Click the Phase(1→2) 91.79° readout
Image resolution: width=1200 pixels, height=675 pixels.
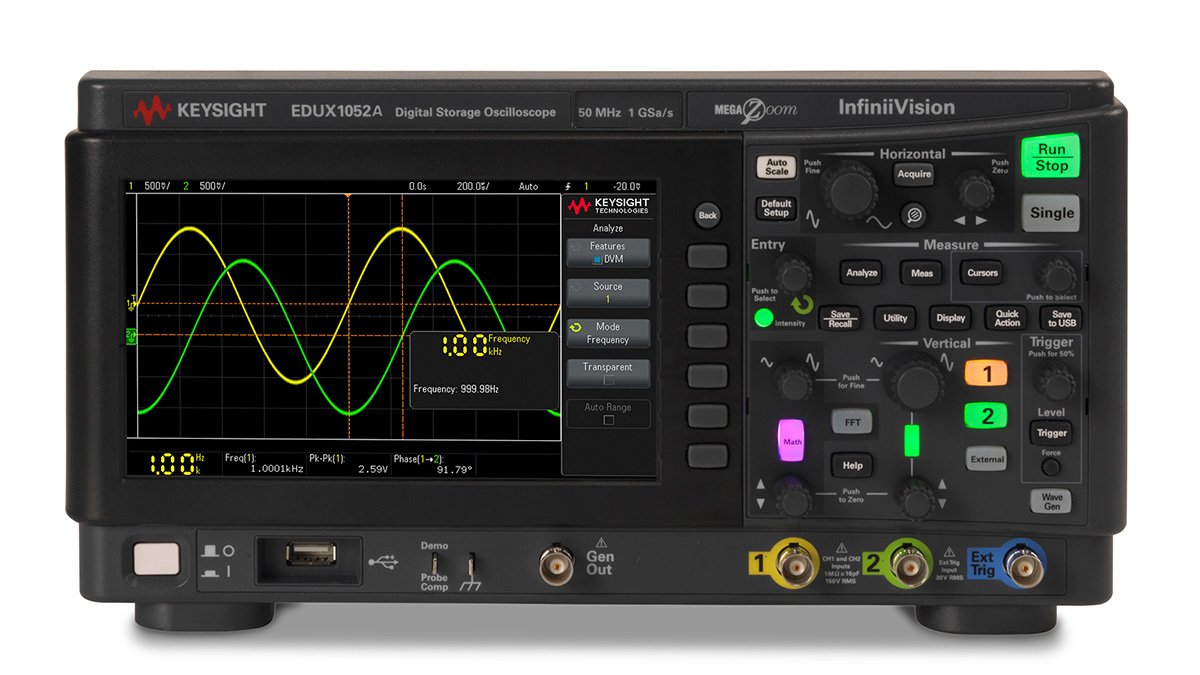coord(433,462)
